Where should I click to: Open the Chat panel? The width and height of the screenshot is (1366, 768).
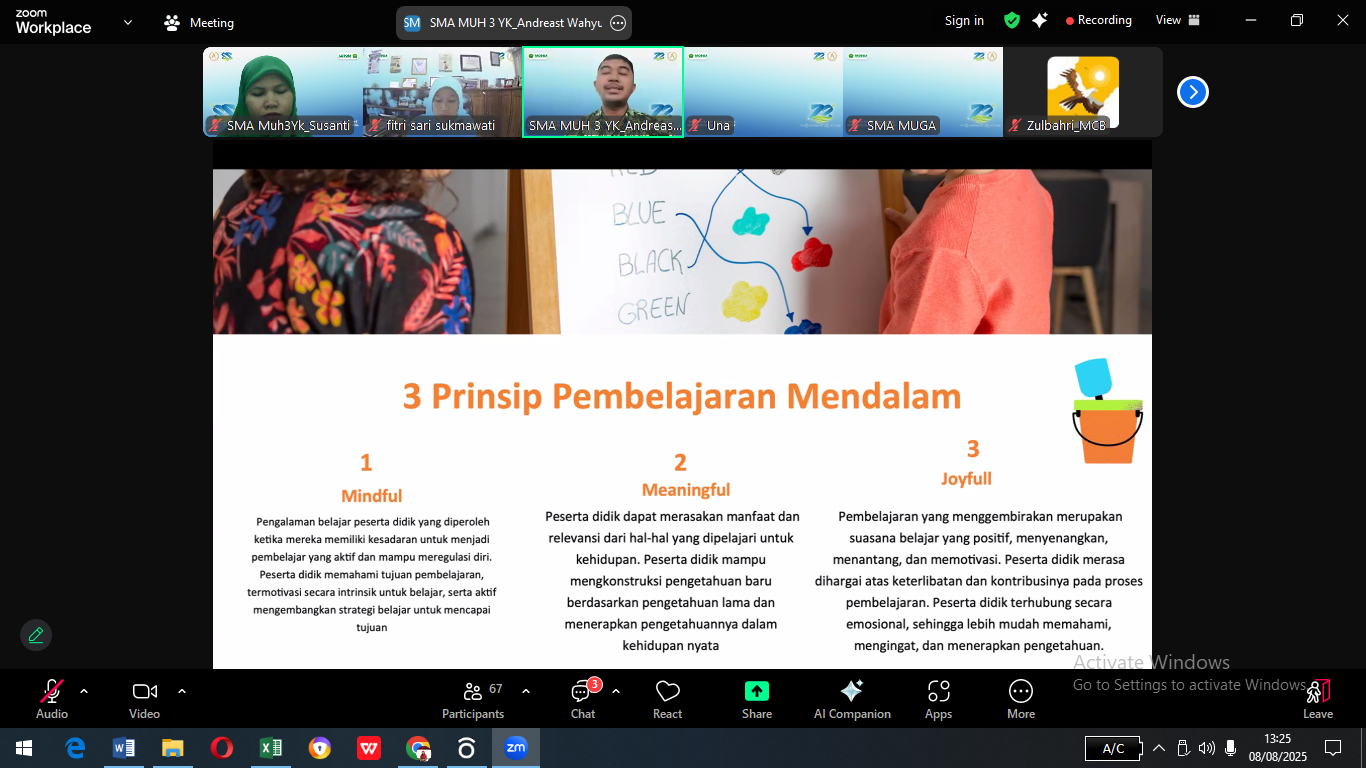click(x=583, y=699)
